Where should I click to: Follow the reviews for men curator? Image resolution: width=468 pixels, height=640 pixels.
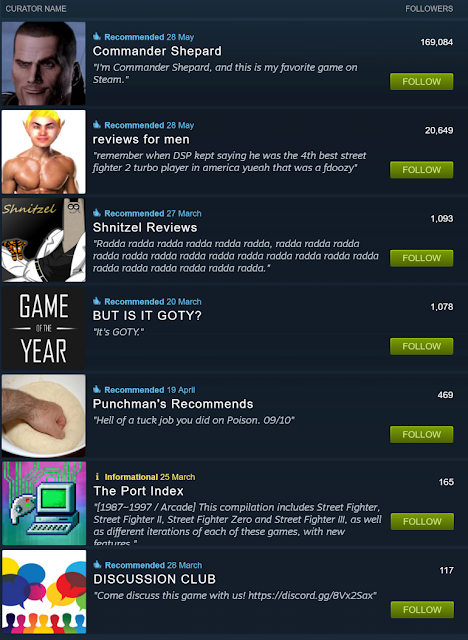(x=421, y=170)
